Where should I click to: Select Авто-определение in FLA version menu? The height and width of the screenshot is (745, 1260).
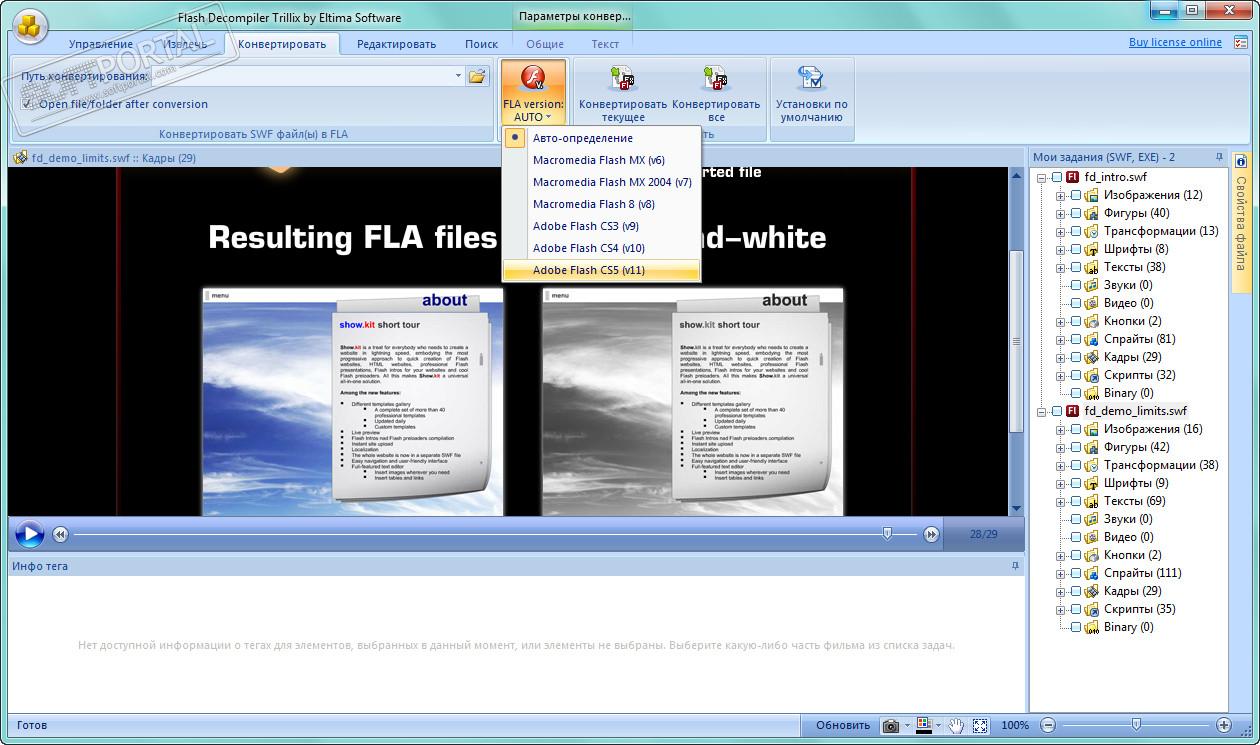coord(601,138)
